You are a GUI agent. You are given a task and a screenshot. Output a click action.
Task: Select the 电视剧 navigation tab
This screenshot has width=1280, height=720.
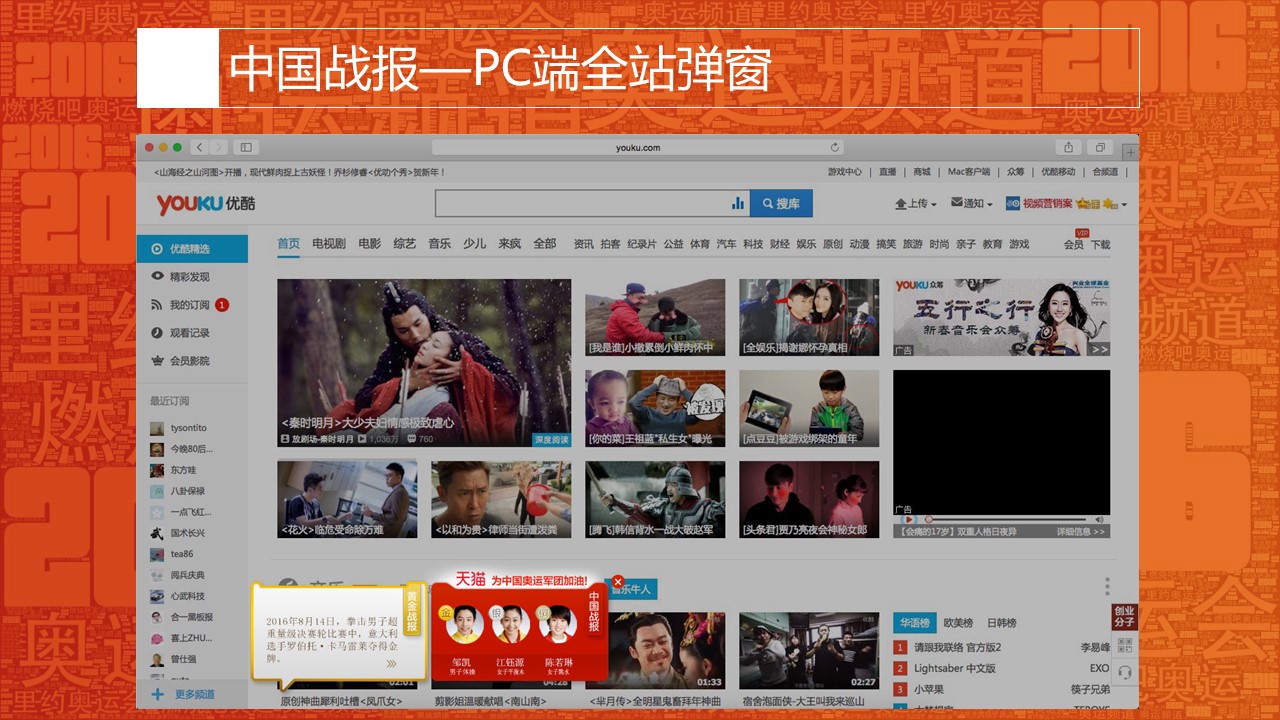click(329, 243)
